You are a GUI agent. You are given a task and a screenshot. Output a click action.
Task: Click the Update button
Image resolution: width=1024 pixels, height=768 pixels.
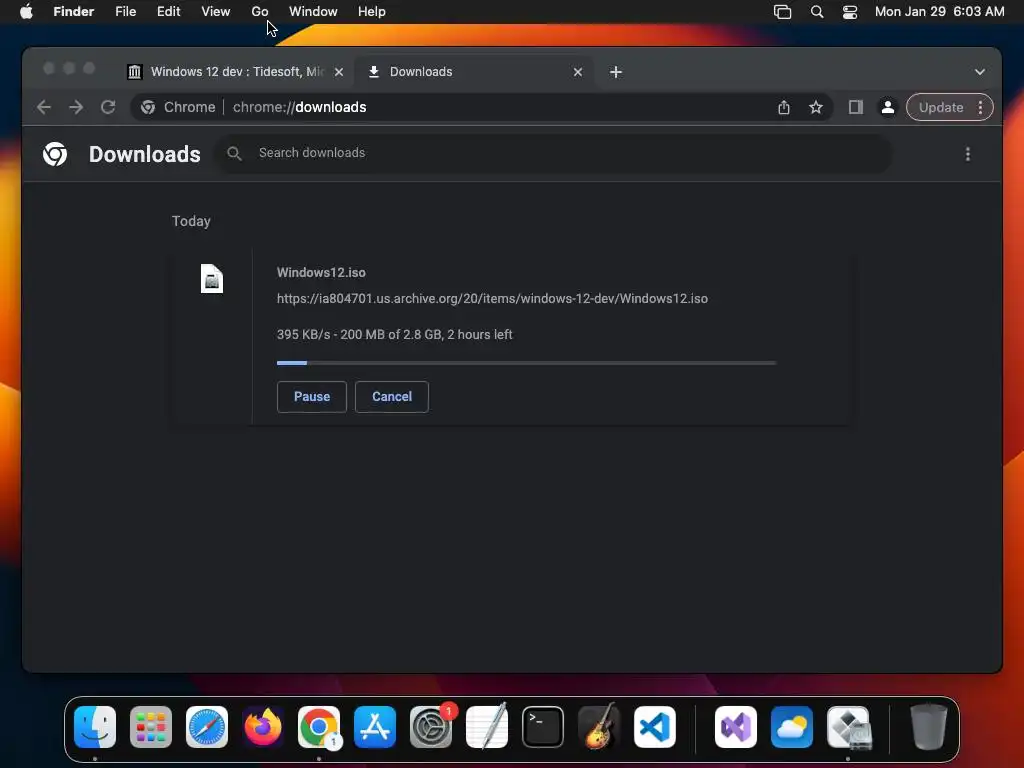tap(940, 107)
